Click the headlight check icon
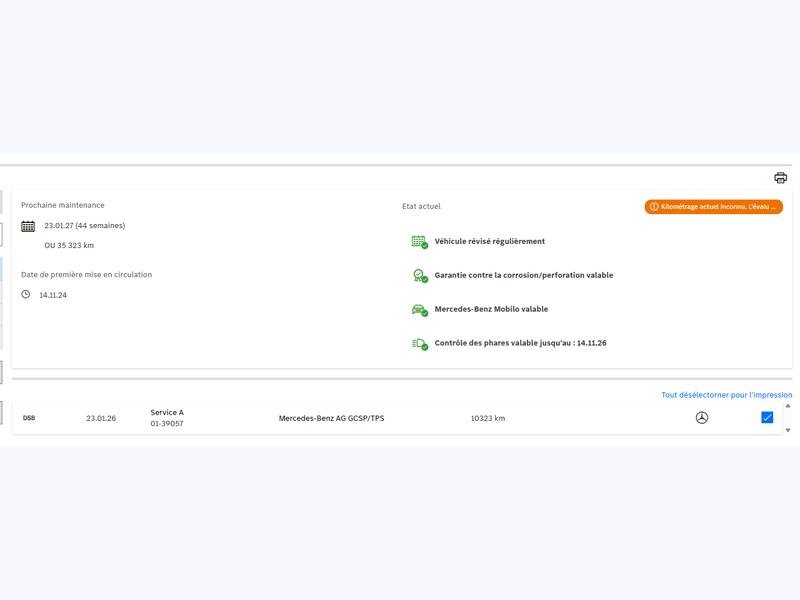Screen dimensions: 800x600 click(x=419, y=344)
